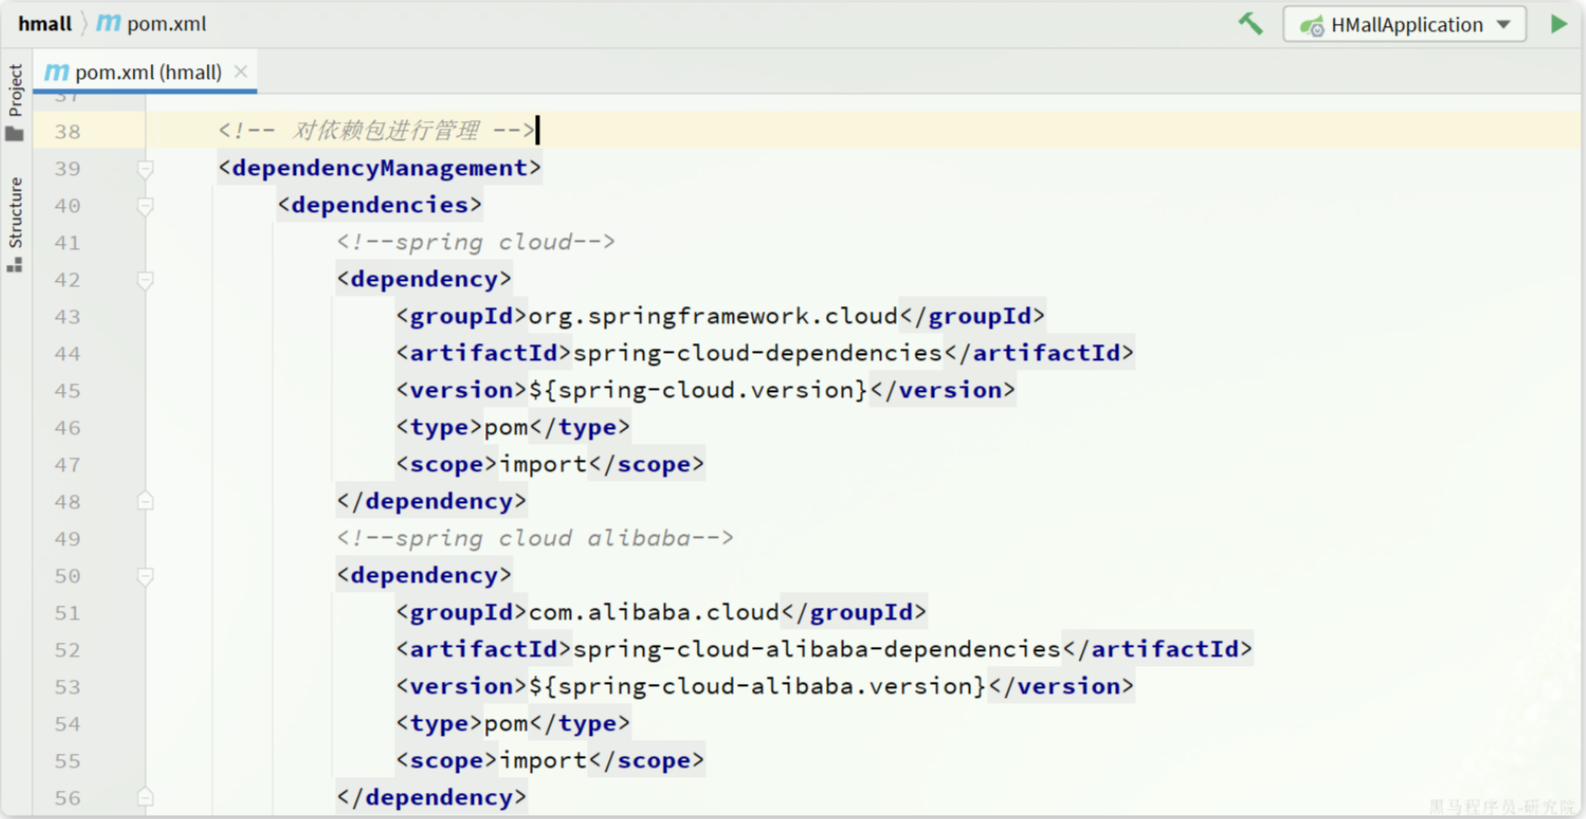This screenshot has width=1586, height=819.
Task: Open the Project tool window sidebar
Action: pos(15,102)
